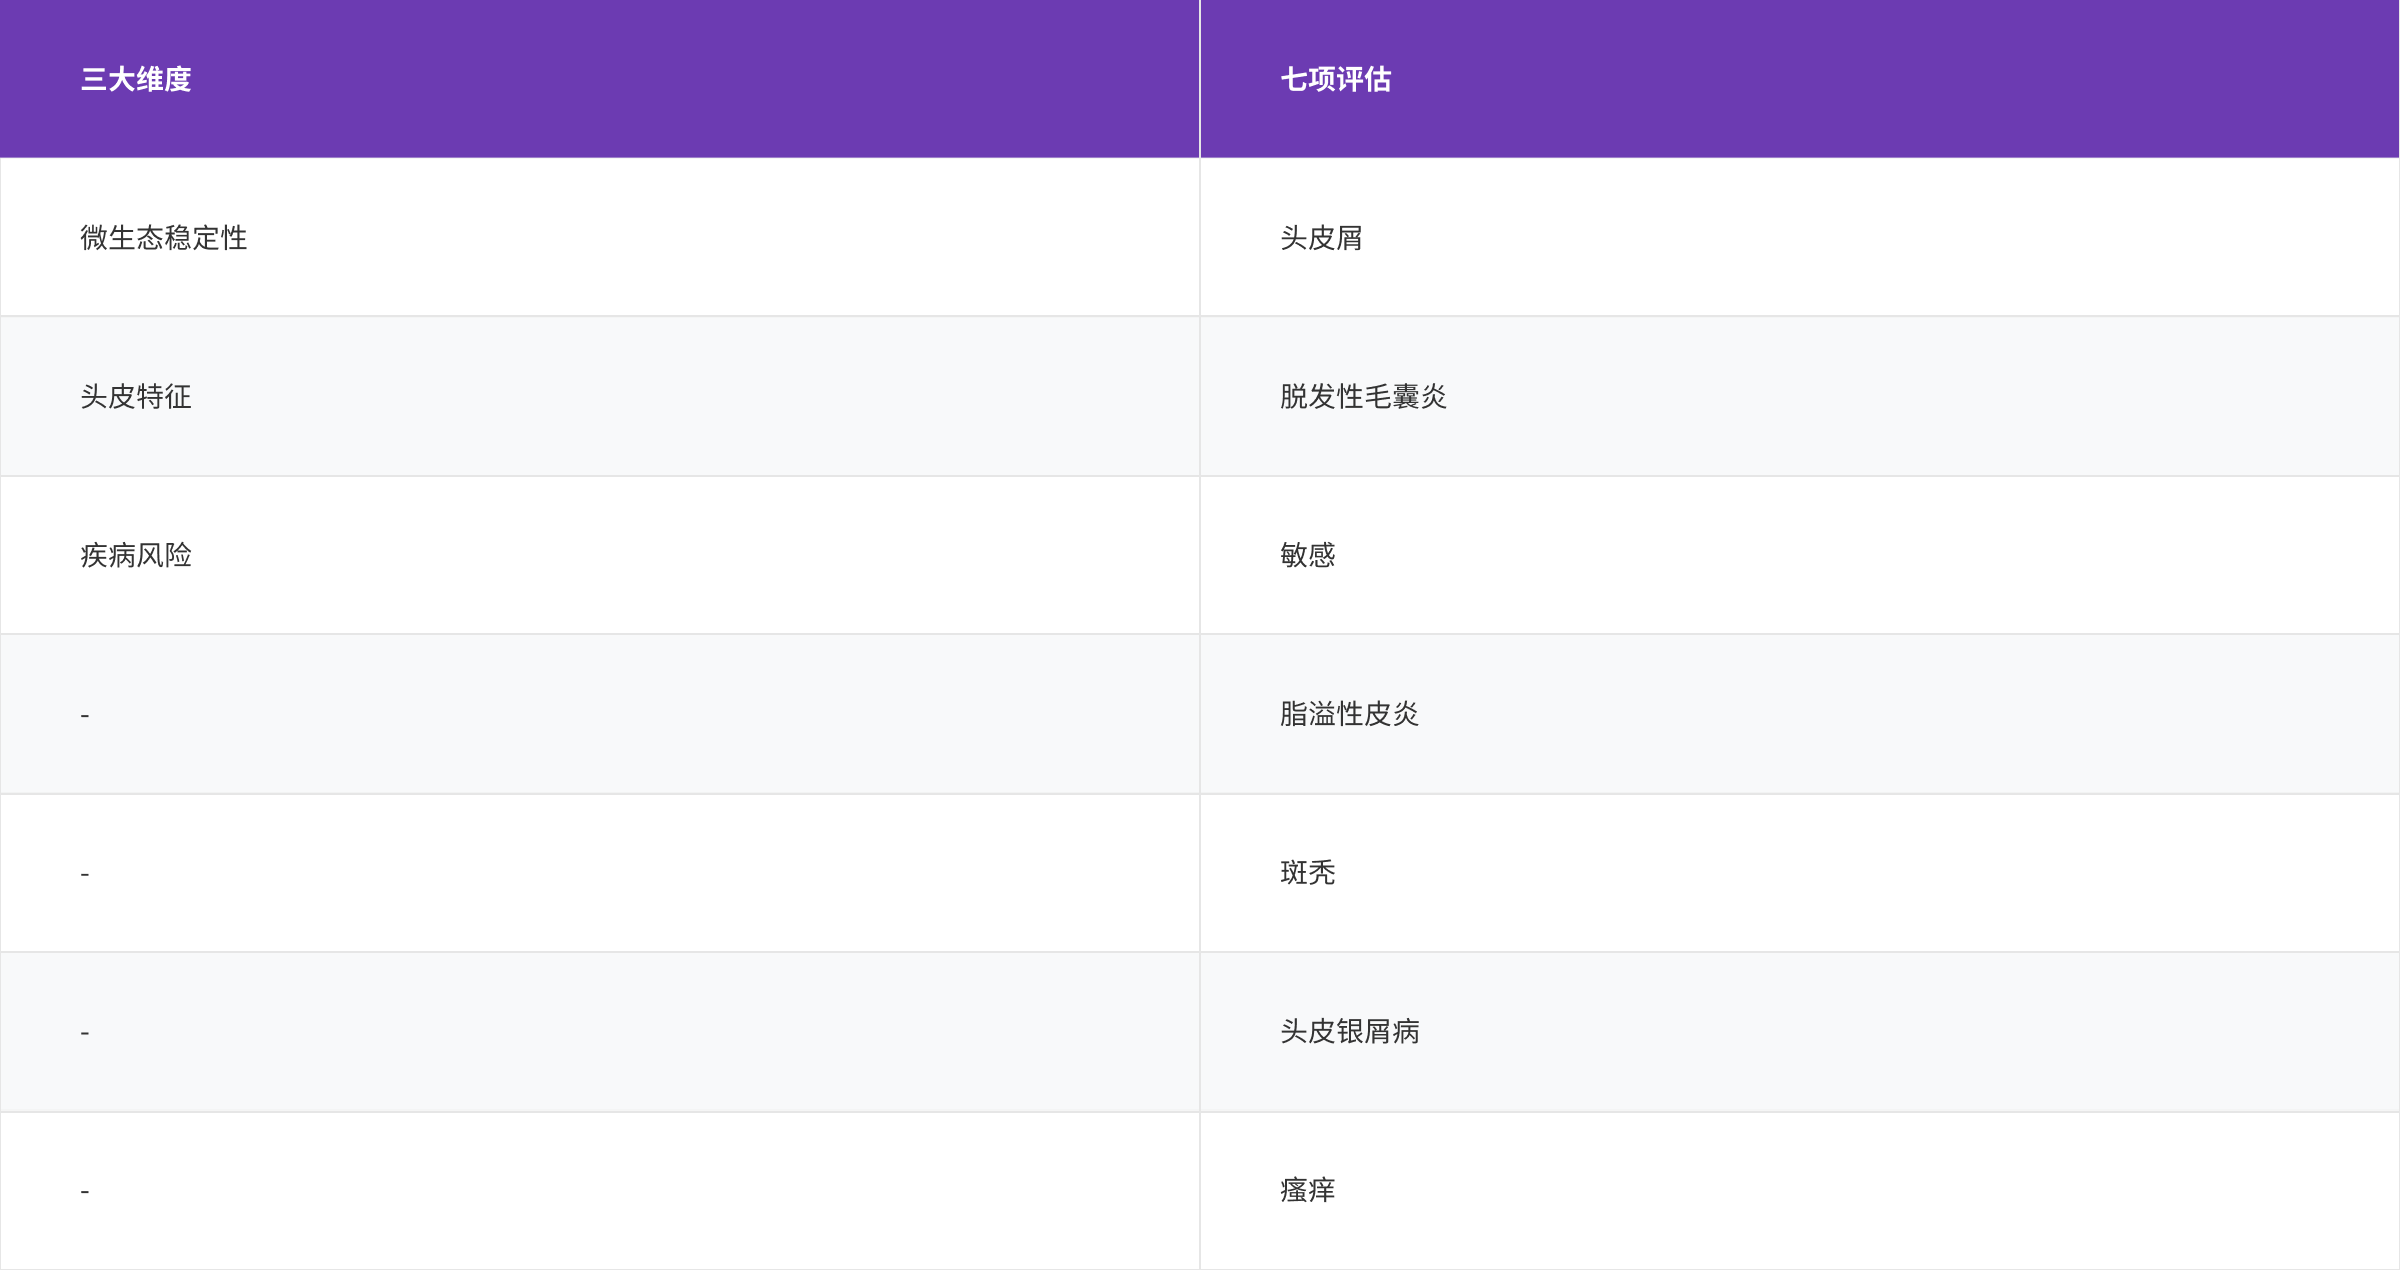Click the 七项评估 column header
Viewport: 2400px width, 1270px height.
pyautogui.click(x=1335, y=79)
